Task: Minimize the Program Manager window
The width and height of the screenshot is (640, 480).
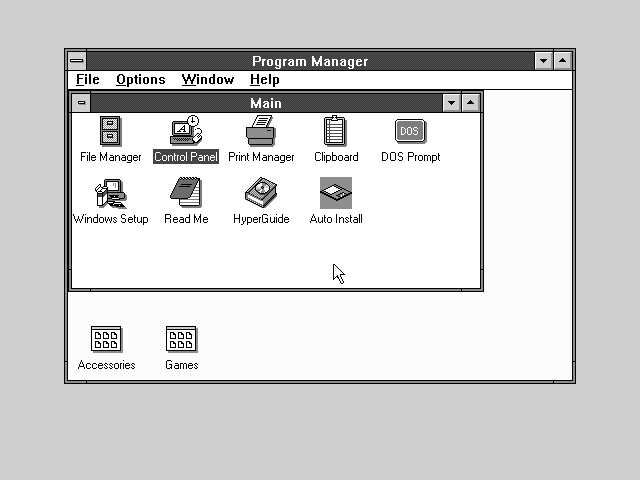Action: (544, 61)
